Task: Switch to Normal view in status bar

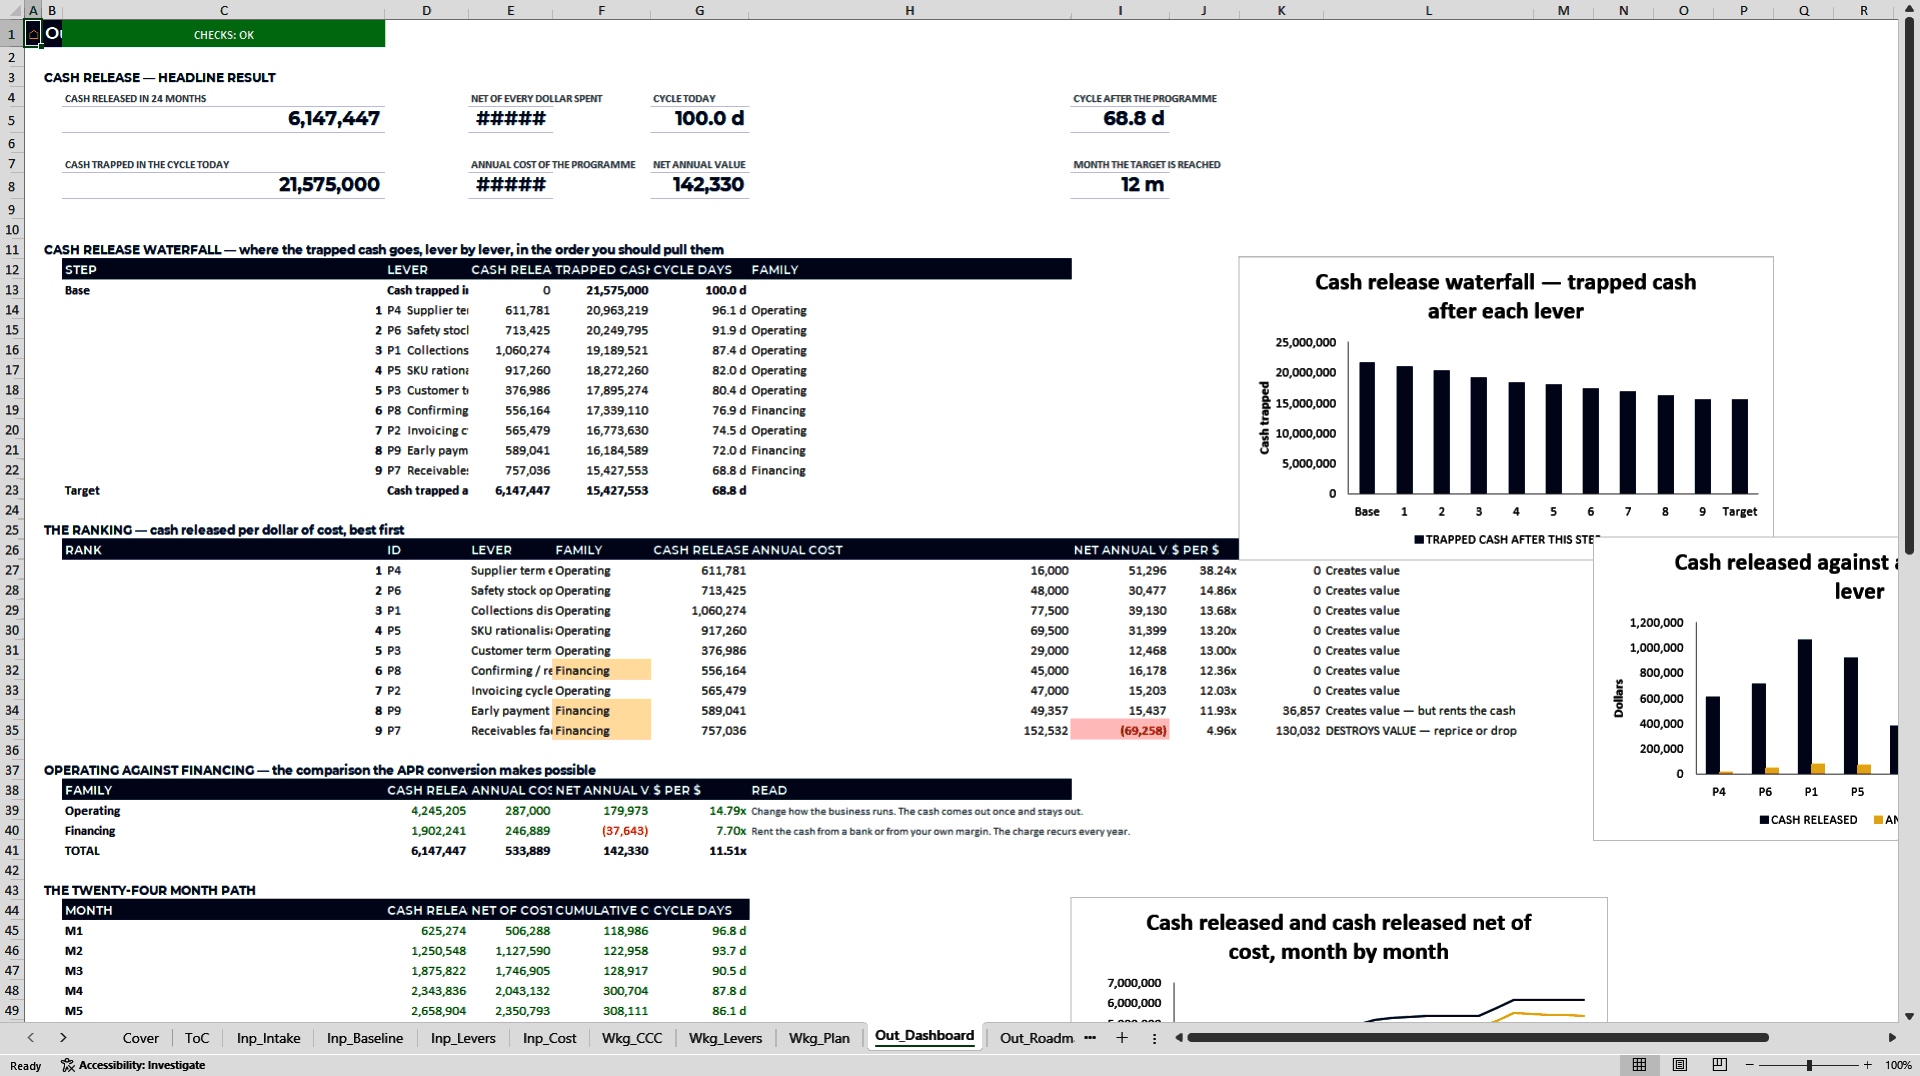Action: (1639, 1065)
